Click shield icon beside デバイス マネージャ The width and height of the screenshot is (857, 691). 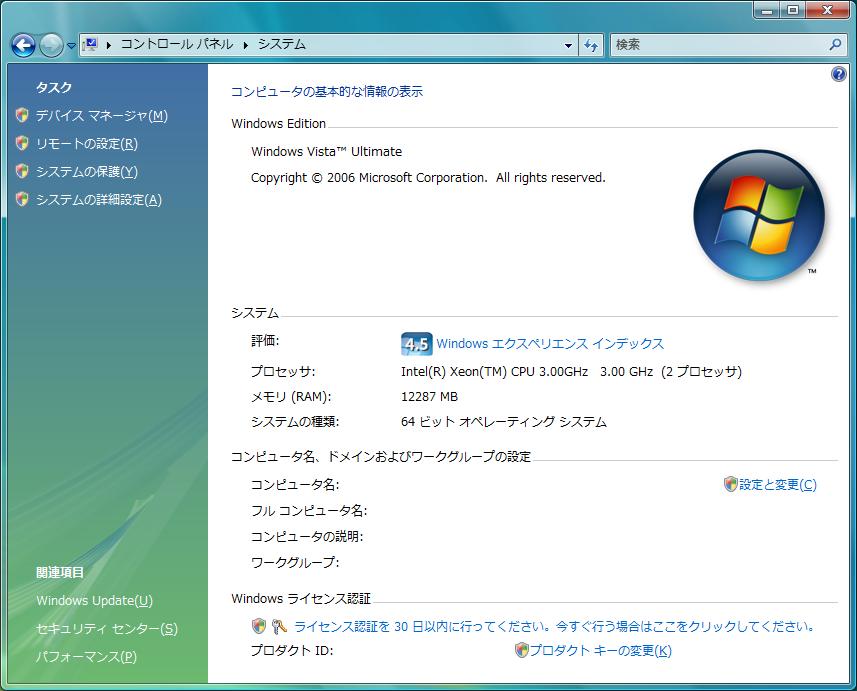(22, 115)
